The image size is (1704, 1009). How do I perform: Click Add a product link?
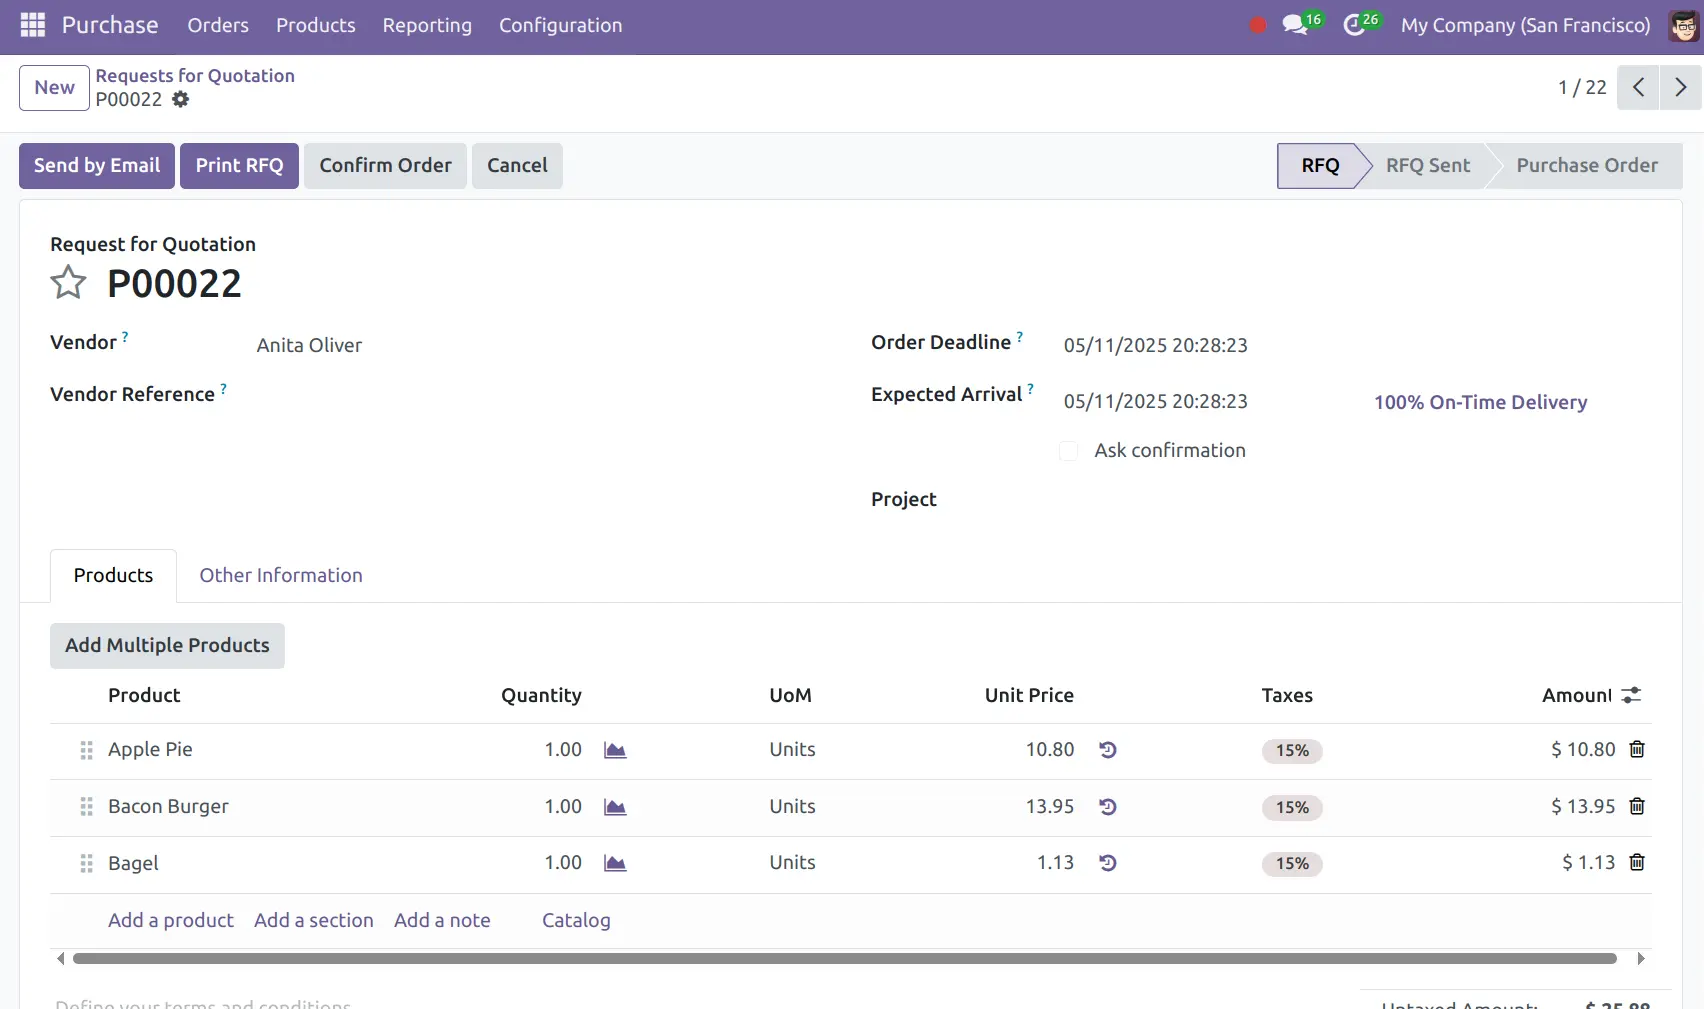171,920
